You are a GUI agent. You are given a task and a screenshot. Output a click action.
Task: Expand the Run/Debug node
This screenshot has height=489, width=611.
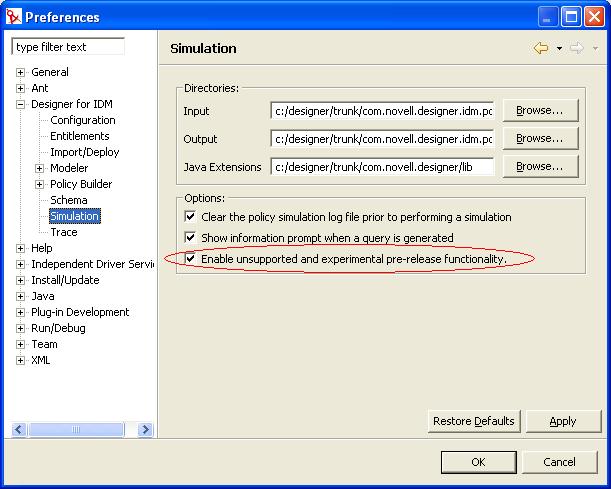tap(20, 328)
